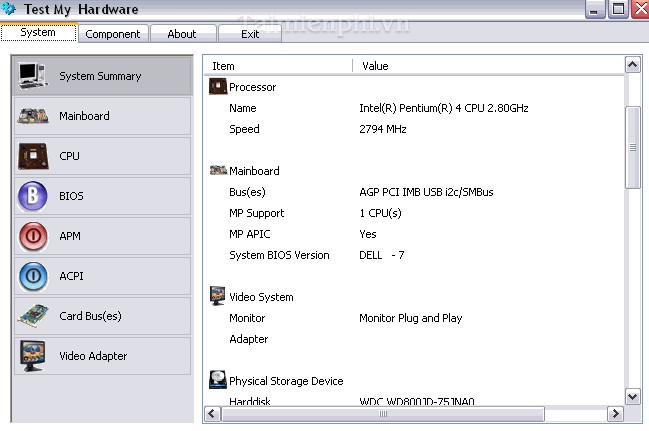
Task: Click the red APM power icon
Action: point(33,236)
